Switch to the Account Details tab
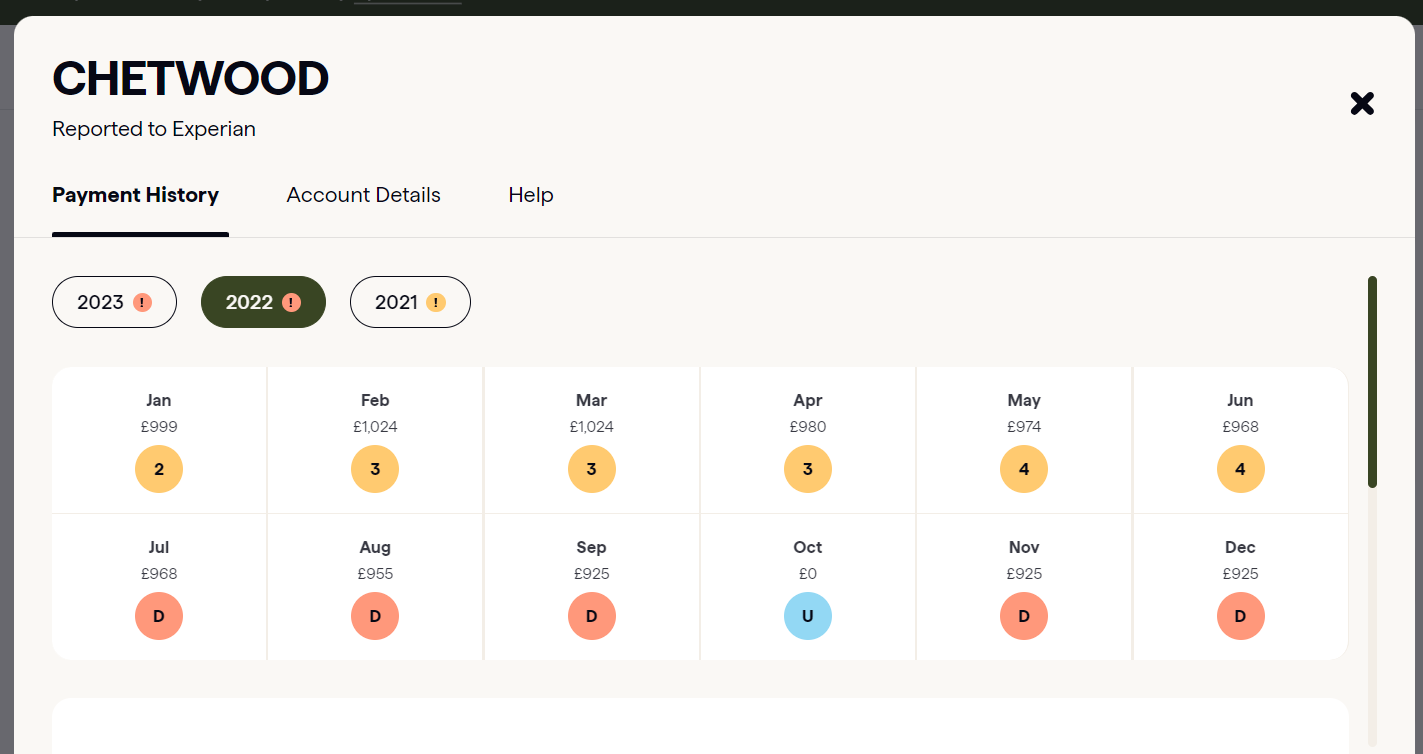The image size is (1423, 754). (363, 195)
